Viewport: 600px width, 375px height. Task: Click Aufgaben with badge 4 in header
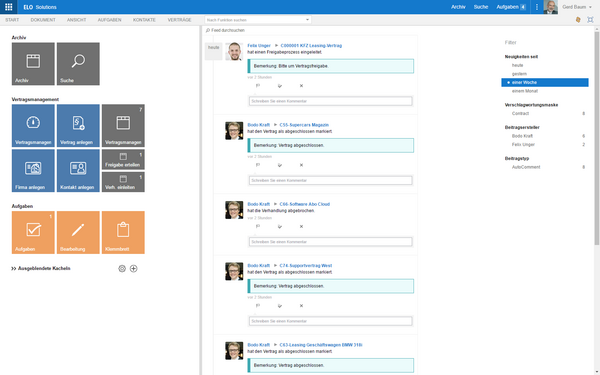click(x=511, y=7)
